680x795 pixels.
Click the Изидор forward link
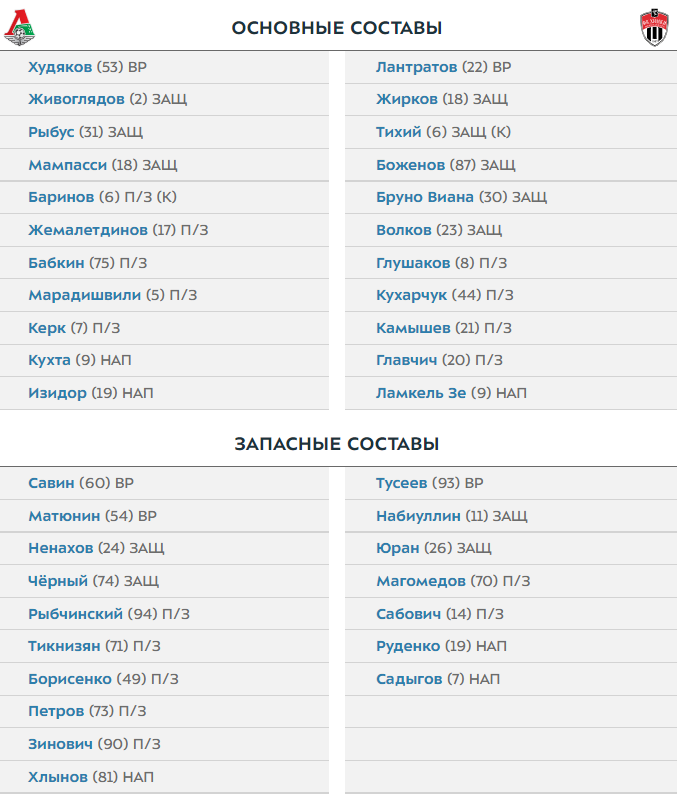coord(57,393)
